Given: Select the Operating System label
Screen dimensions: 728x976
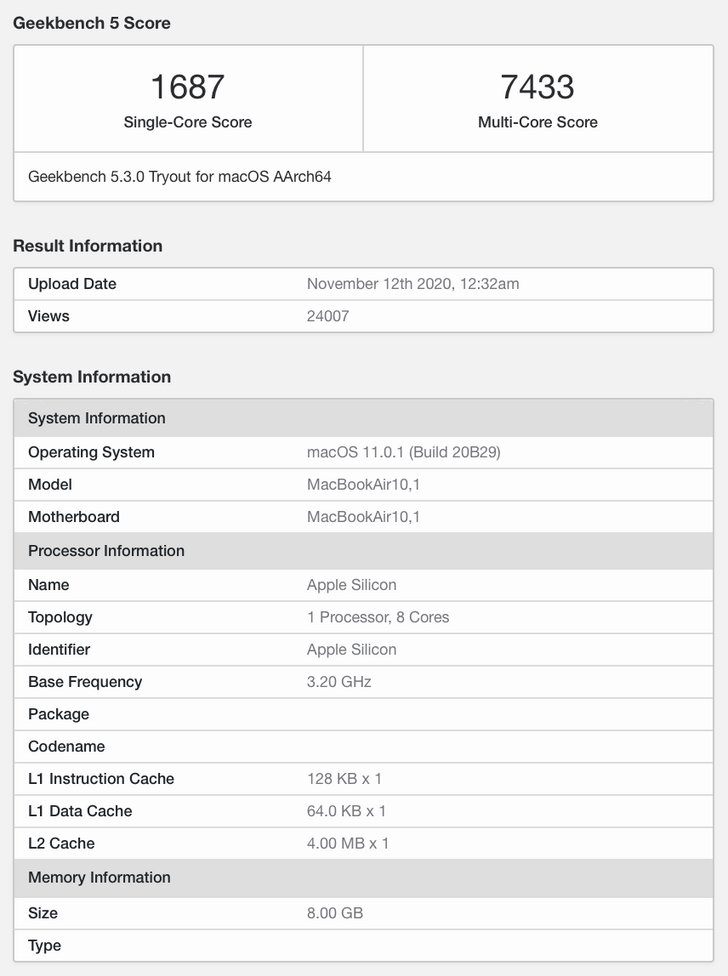Looking at the screenshot, I should click(91, 453).
